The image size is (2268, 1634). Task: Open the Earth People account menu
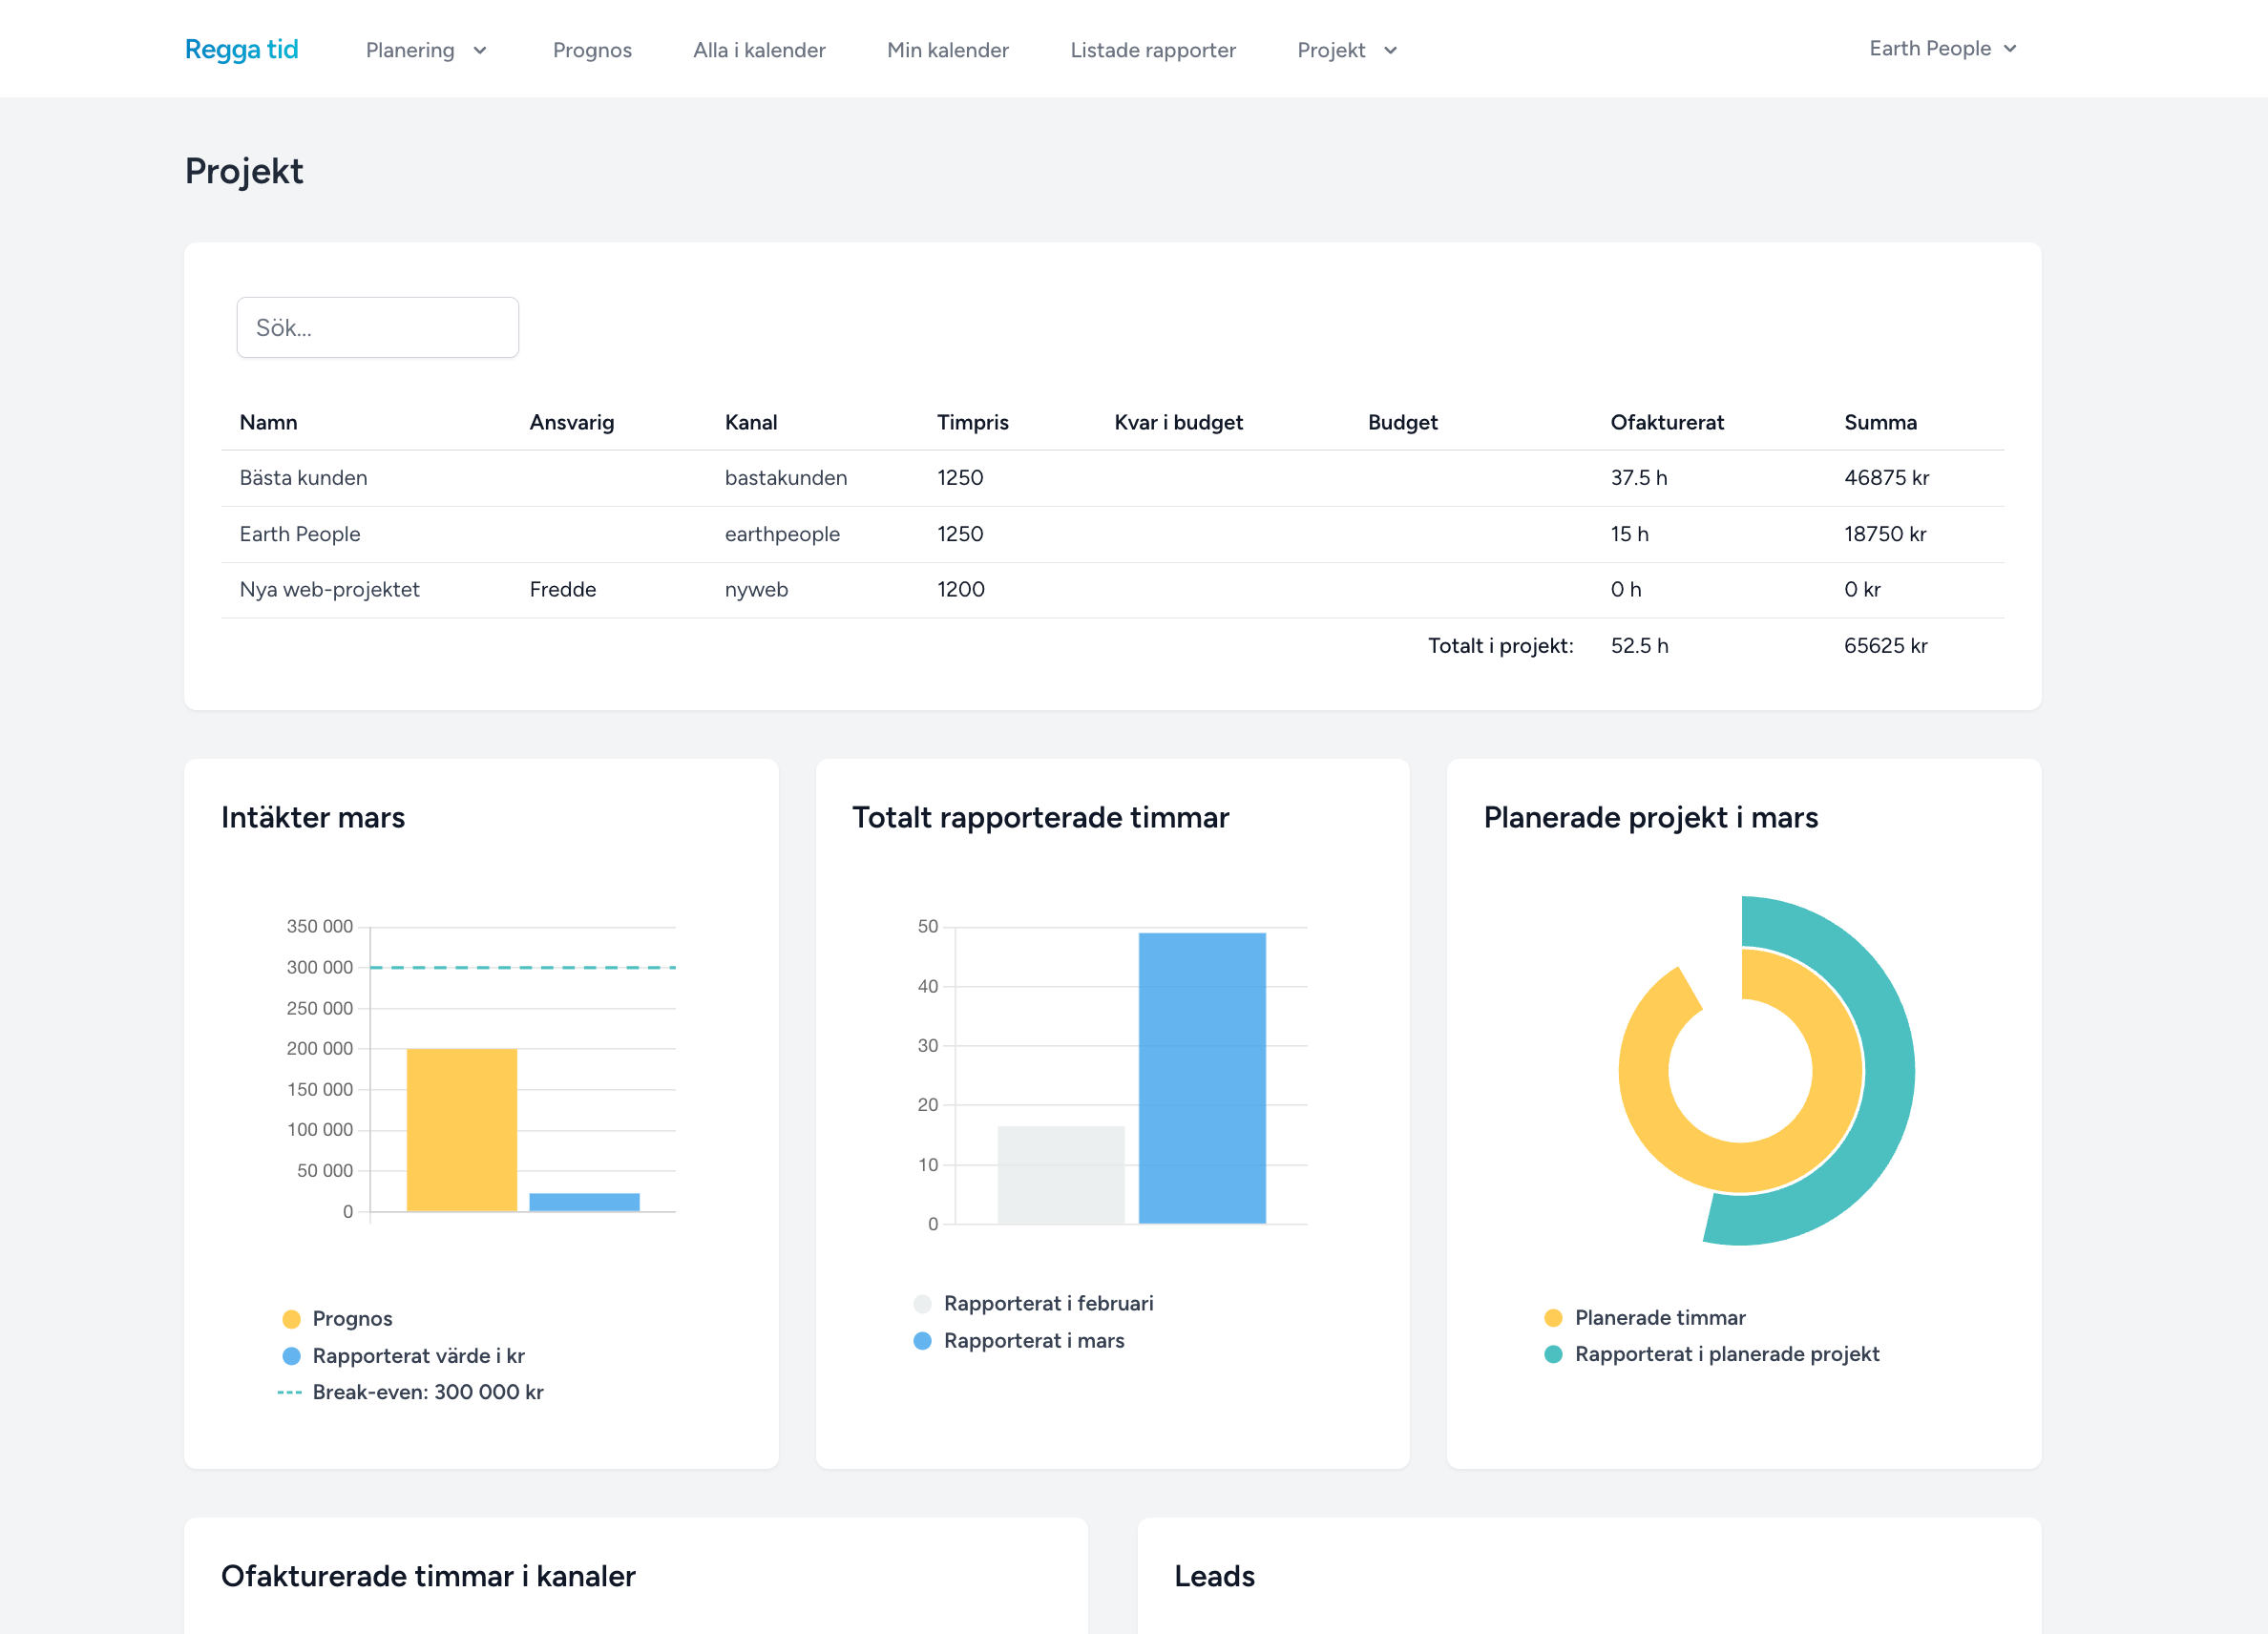coord(1942,48)
